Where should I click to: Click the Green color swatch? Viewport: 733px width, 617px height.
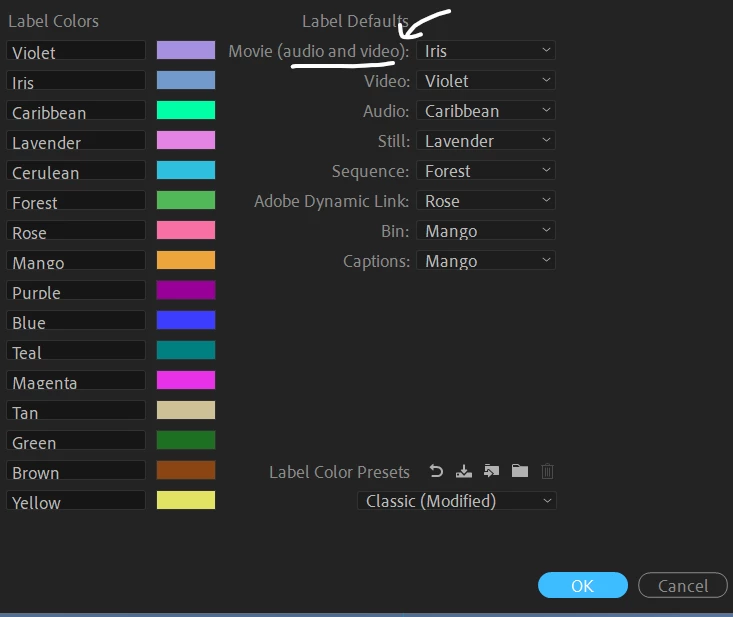pos(186,440)
